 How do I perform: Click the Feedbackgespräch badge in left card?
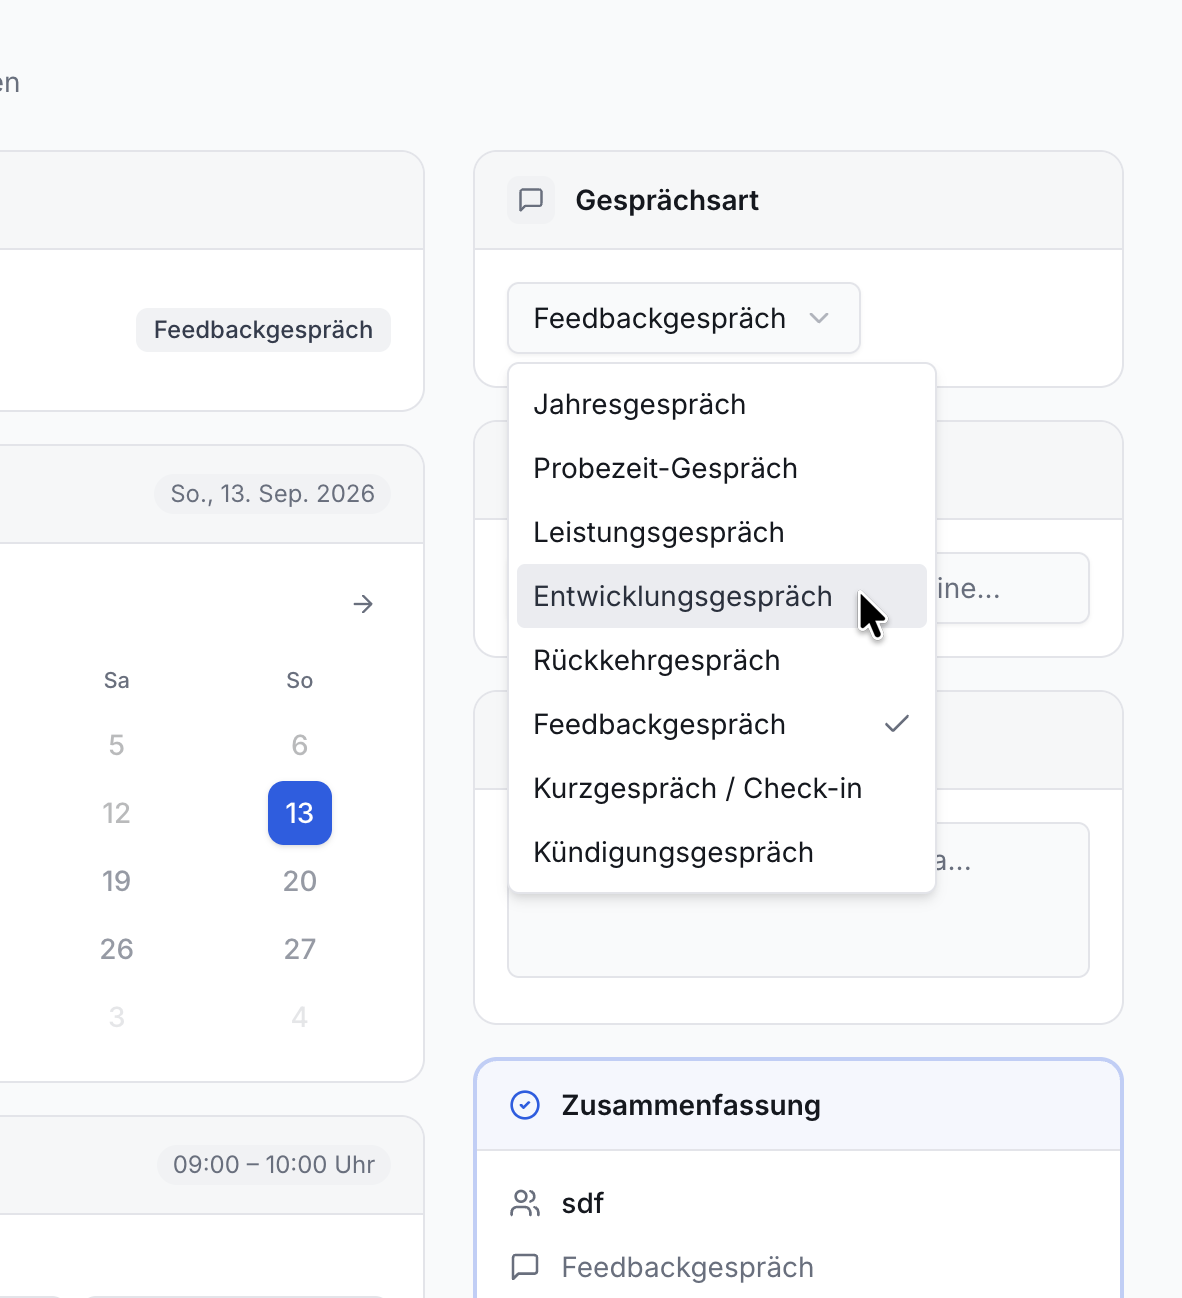(x=263, y=330)
